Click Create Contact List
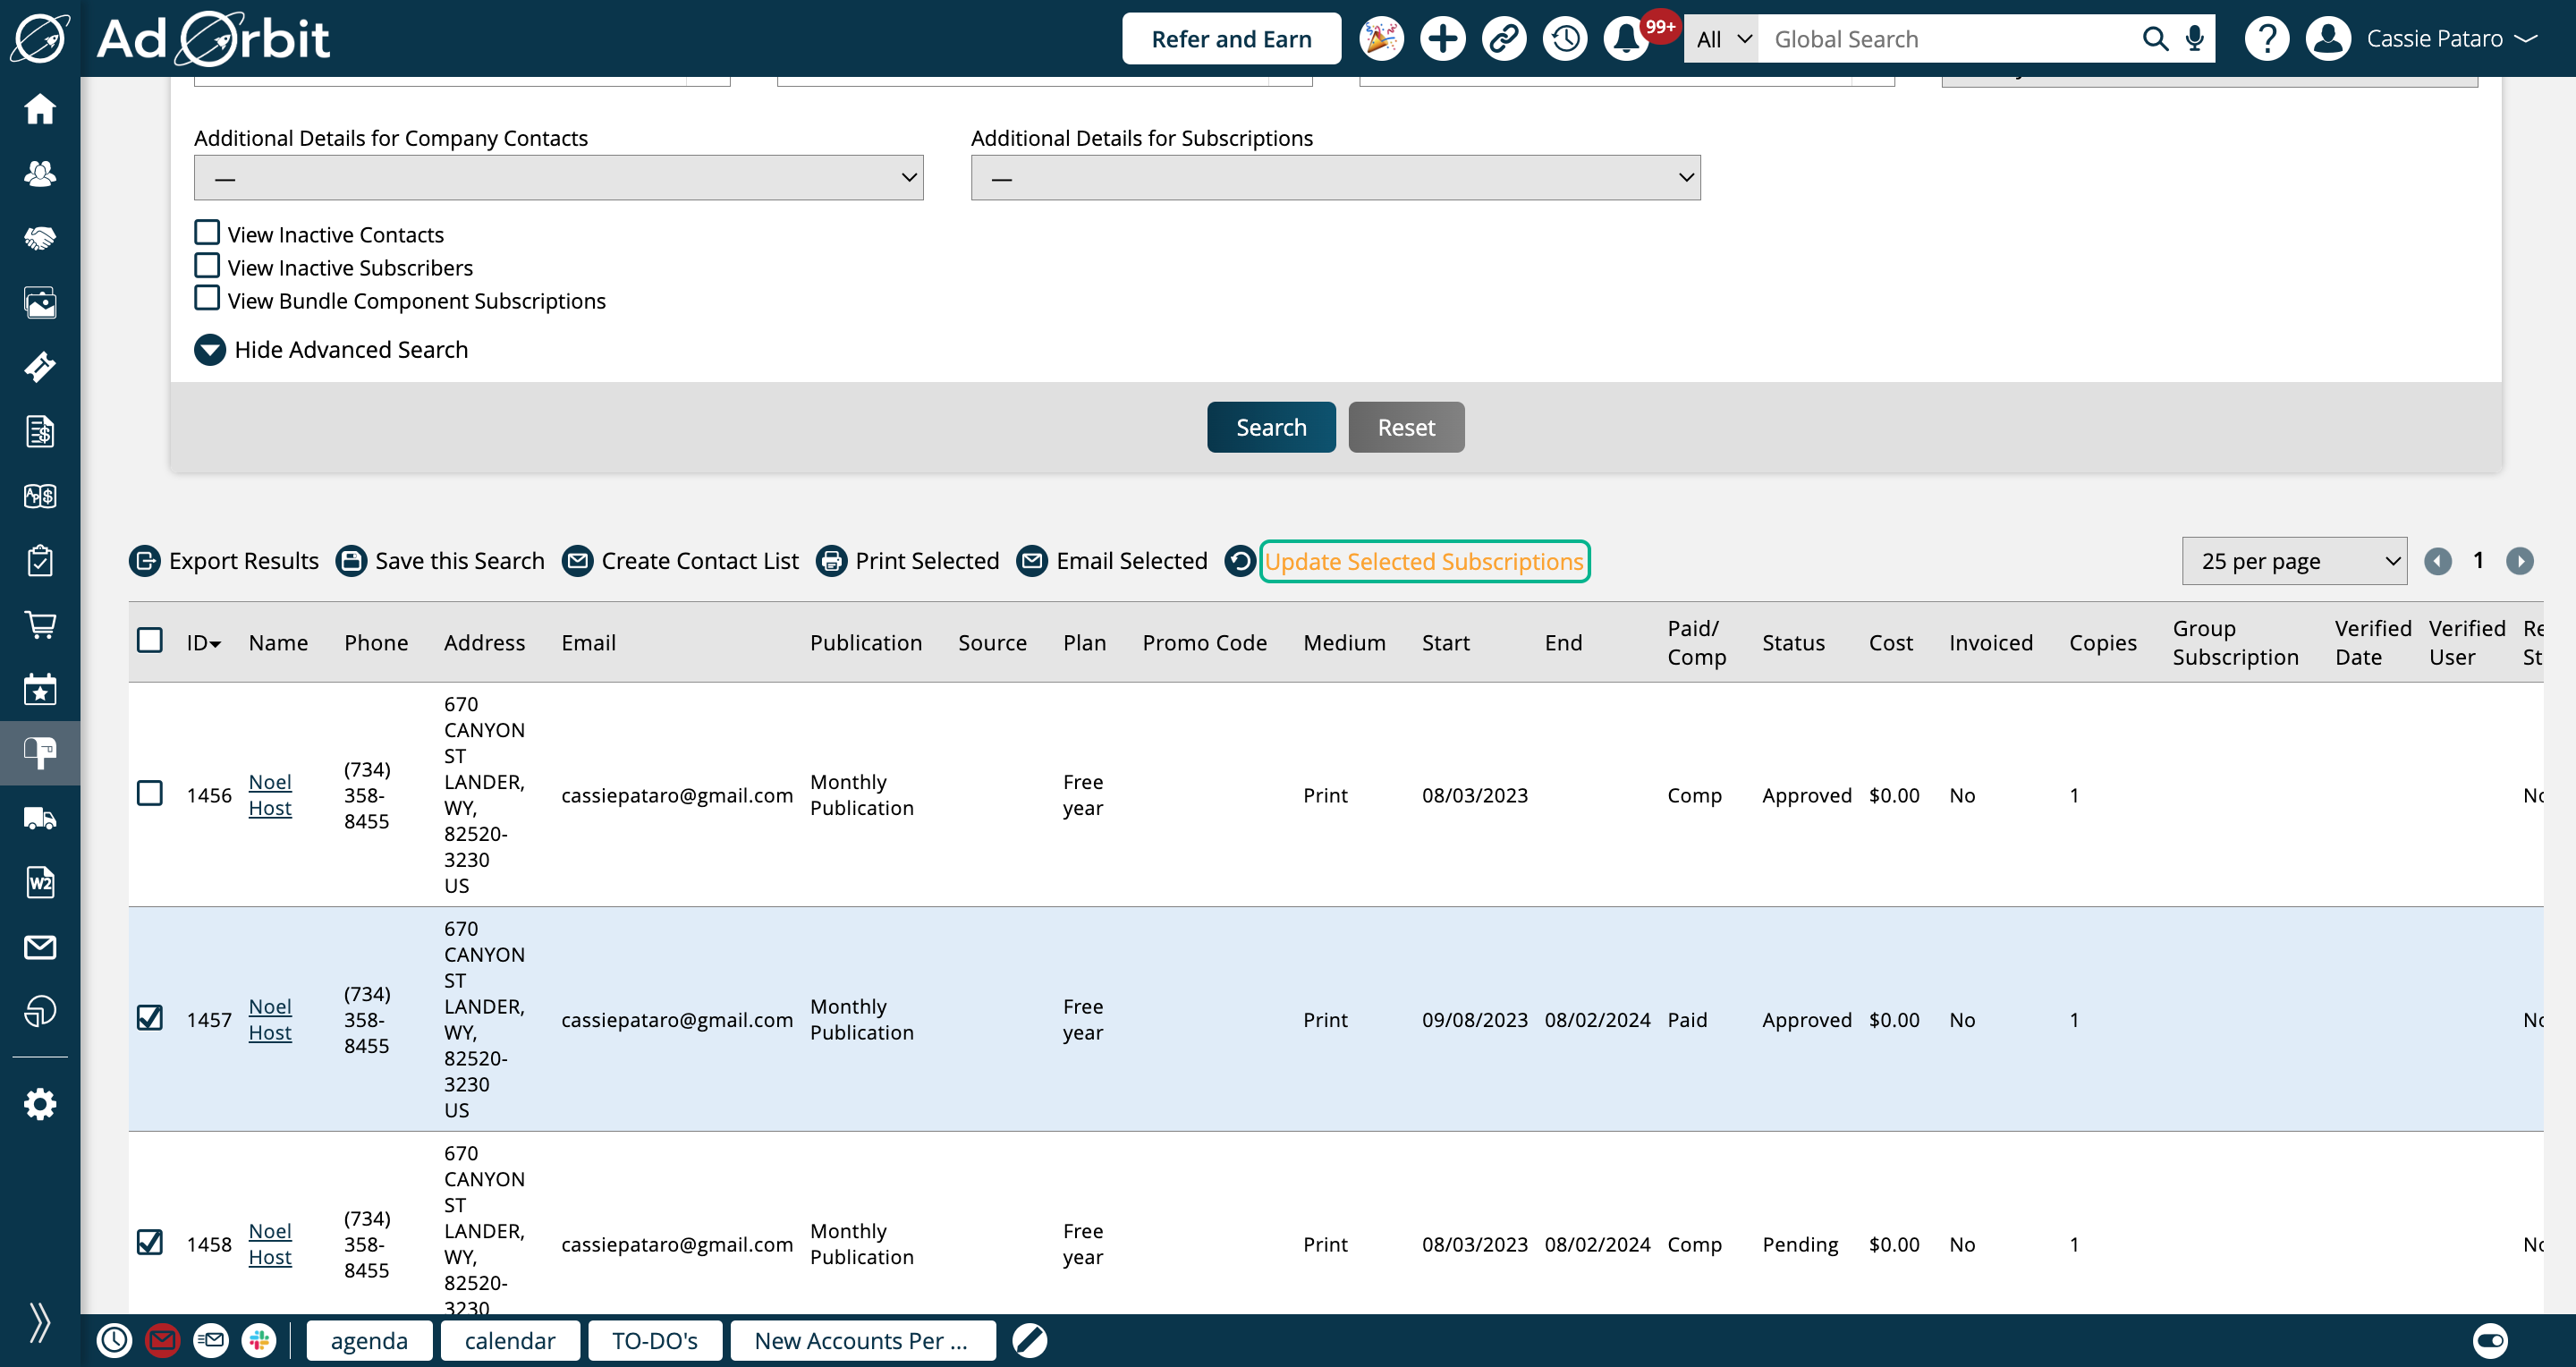Image resolution: width=2576 pixels, height=1367 pixels. point(680,561)
